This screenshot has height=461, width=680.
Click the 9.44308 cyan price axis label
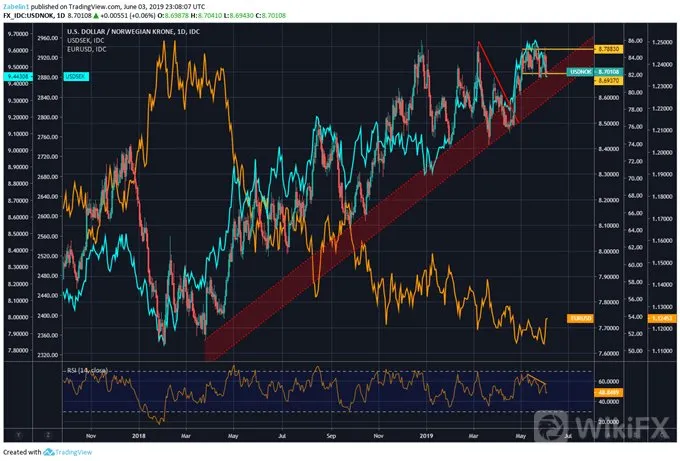(x=18, y=76)
